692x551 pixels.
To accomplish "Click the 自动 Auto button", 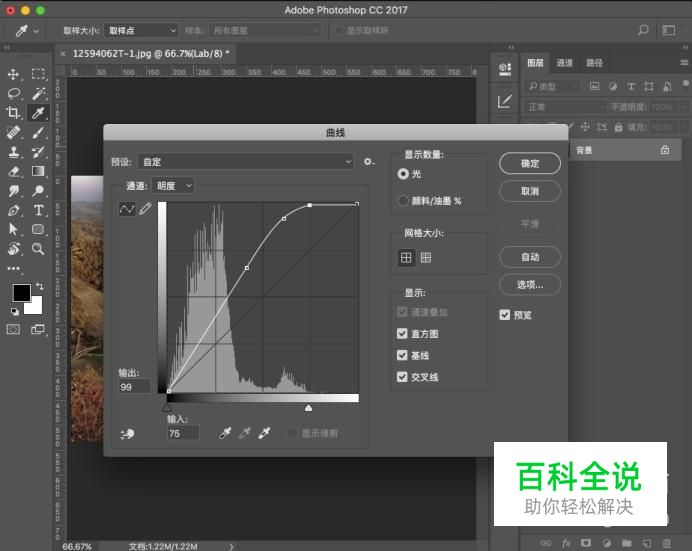I will pos(530,257).
